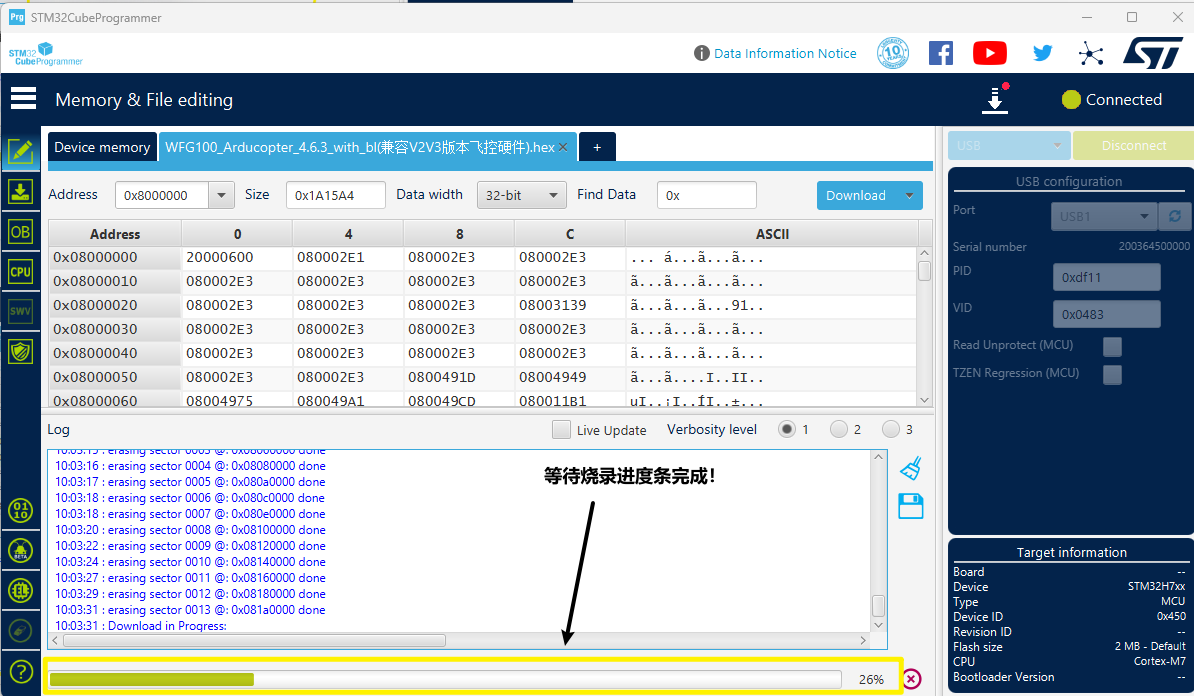Open the security shield panel icon
Image resolution: width=1194 pixels, height=696 pixels.
coord(21,351)
